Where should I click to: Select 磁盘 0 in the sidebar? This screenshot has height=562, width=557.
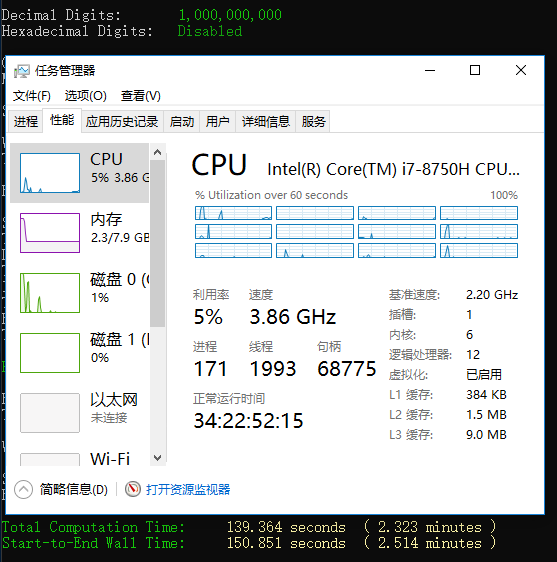80,293
